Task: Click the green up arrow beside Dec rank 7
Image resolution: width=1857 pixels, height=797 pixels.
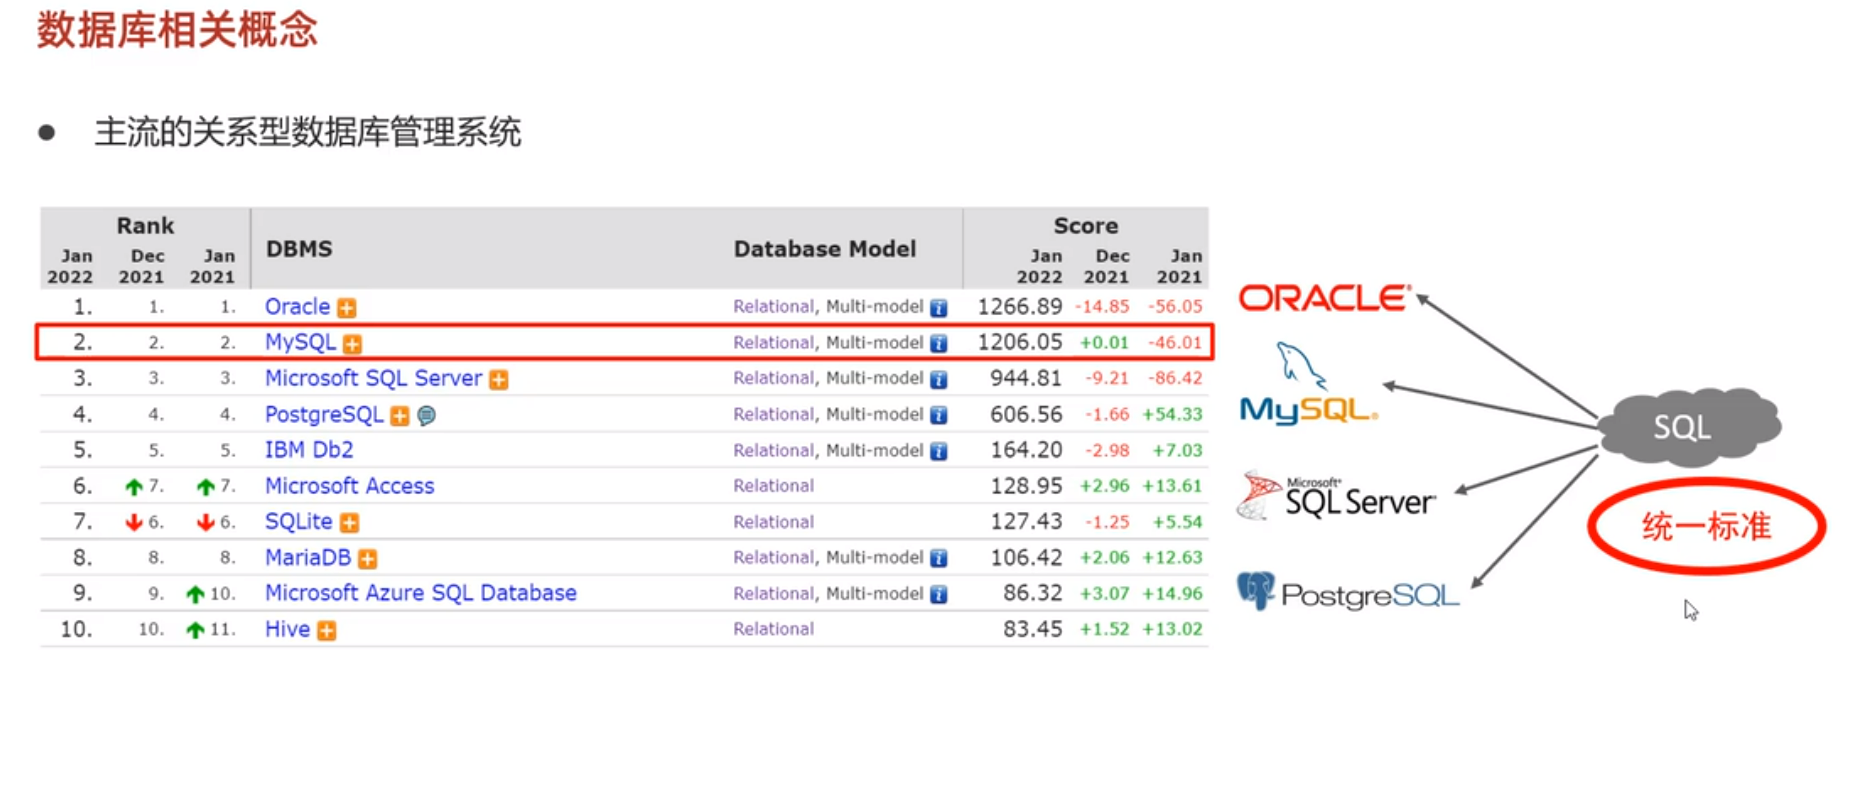Action: click(x=134, y=487)
